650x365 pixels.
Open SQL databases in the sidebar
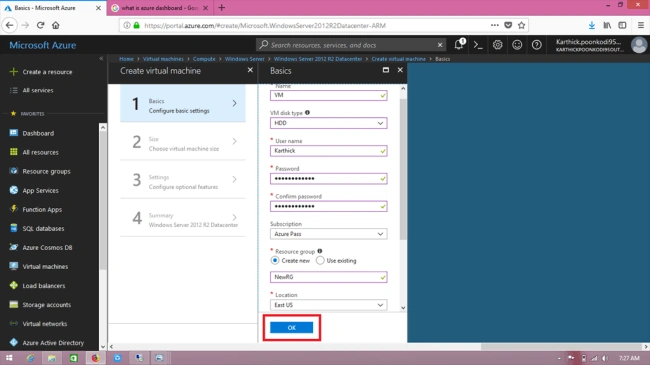pos(43,229)
